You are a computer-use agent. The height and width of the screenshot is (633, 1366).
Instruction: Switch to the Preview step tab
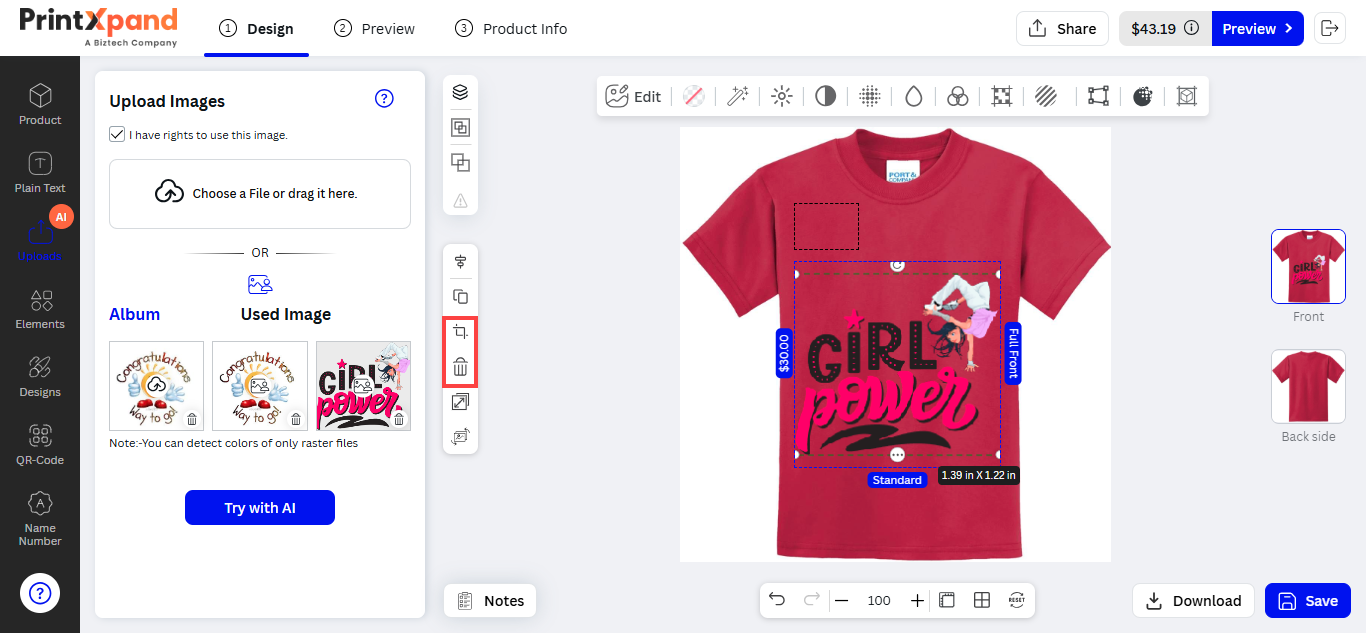coord(375,29)
